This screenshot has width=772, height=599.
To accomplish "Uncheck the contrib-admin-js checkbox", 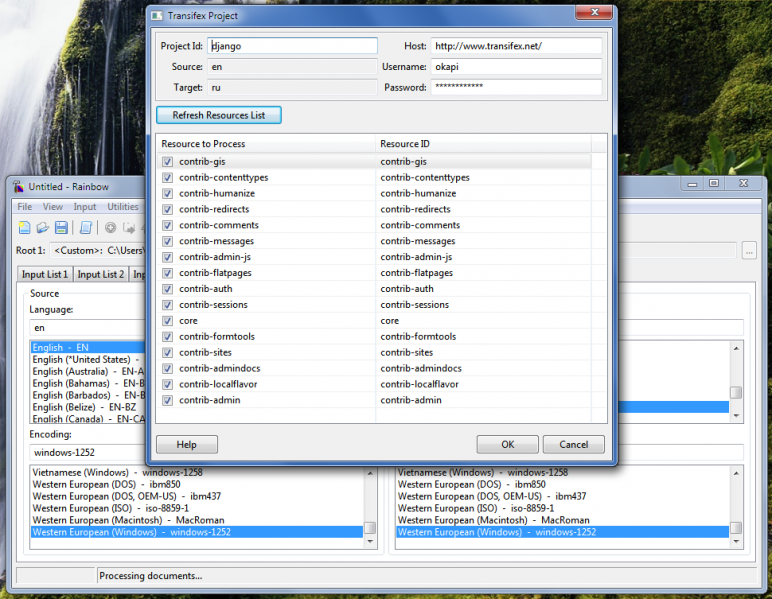I will 167,257.
